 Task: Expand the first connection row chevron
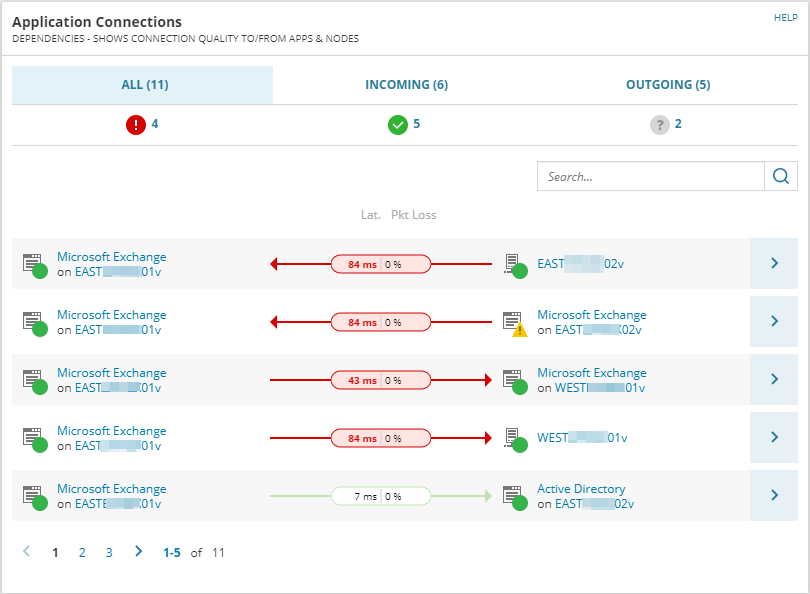[x=773, y=264]
